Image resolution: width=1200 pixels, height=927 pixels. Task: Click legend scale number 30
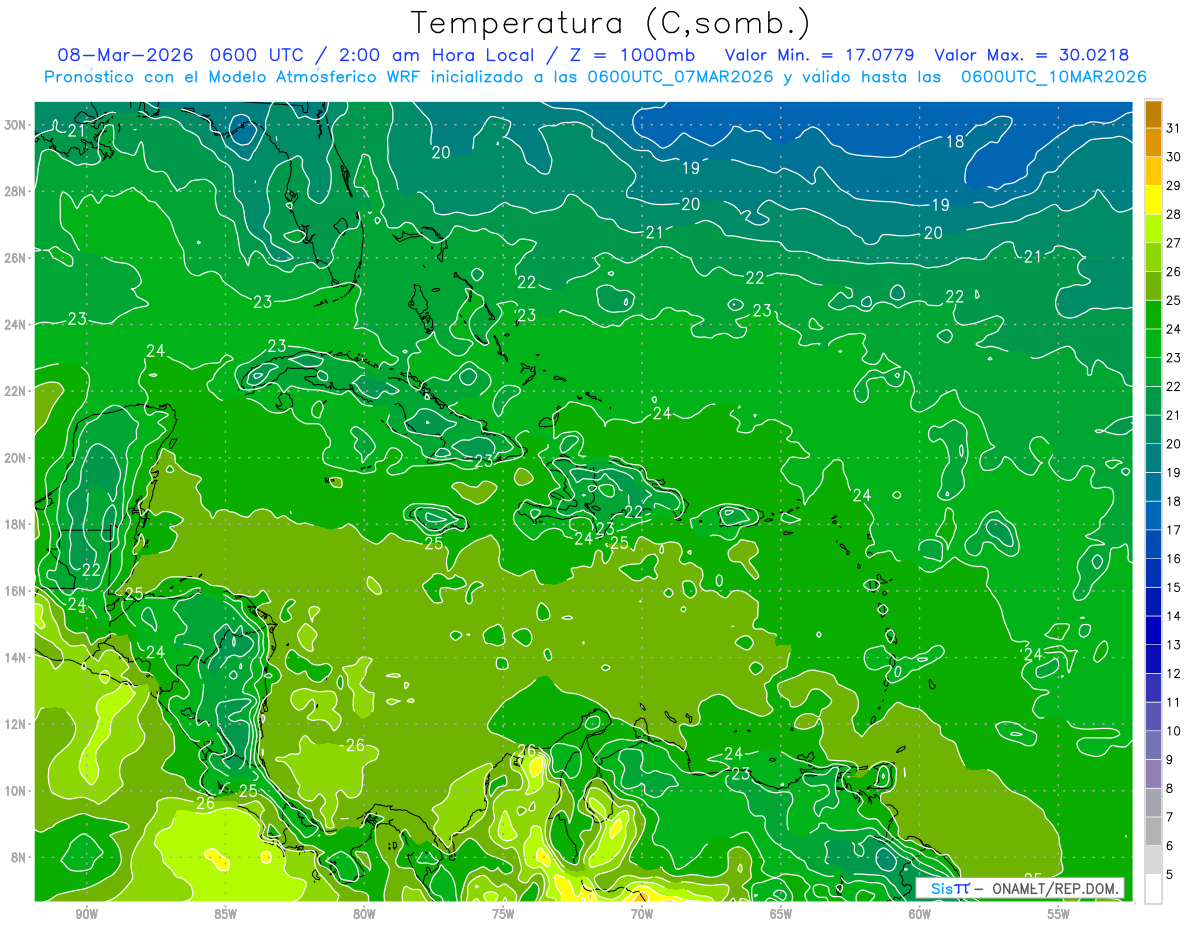click(x=1174, y=156)
